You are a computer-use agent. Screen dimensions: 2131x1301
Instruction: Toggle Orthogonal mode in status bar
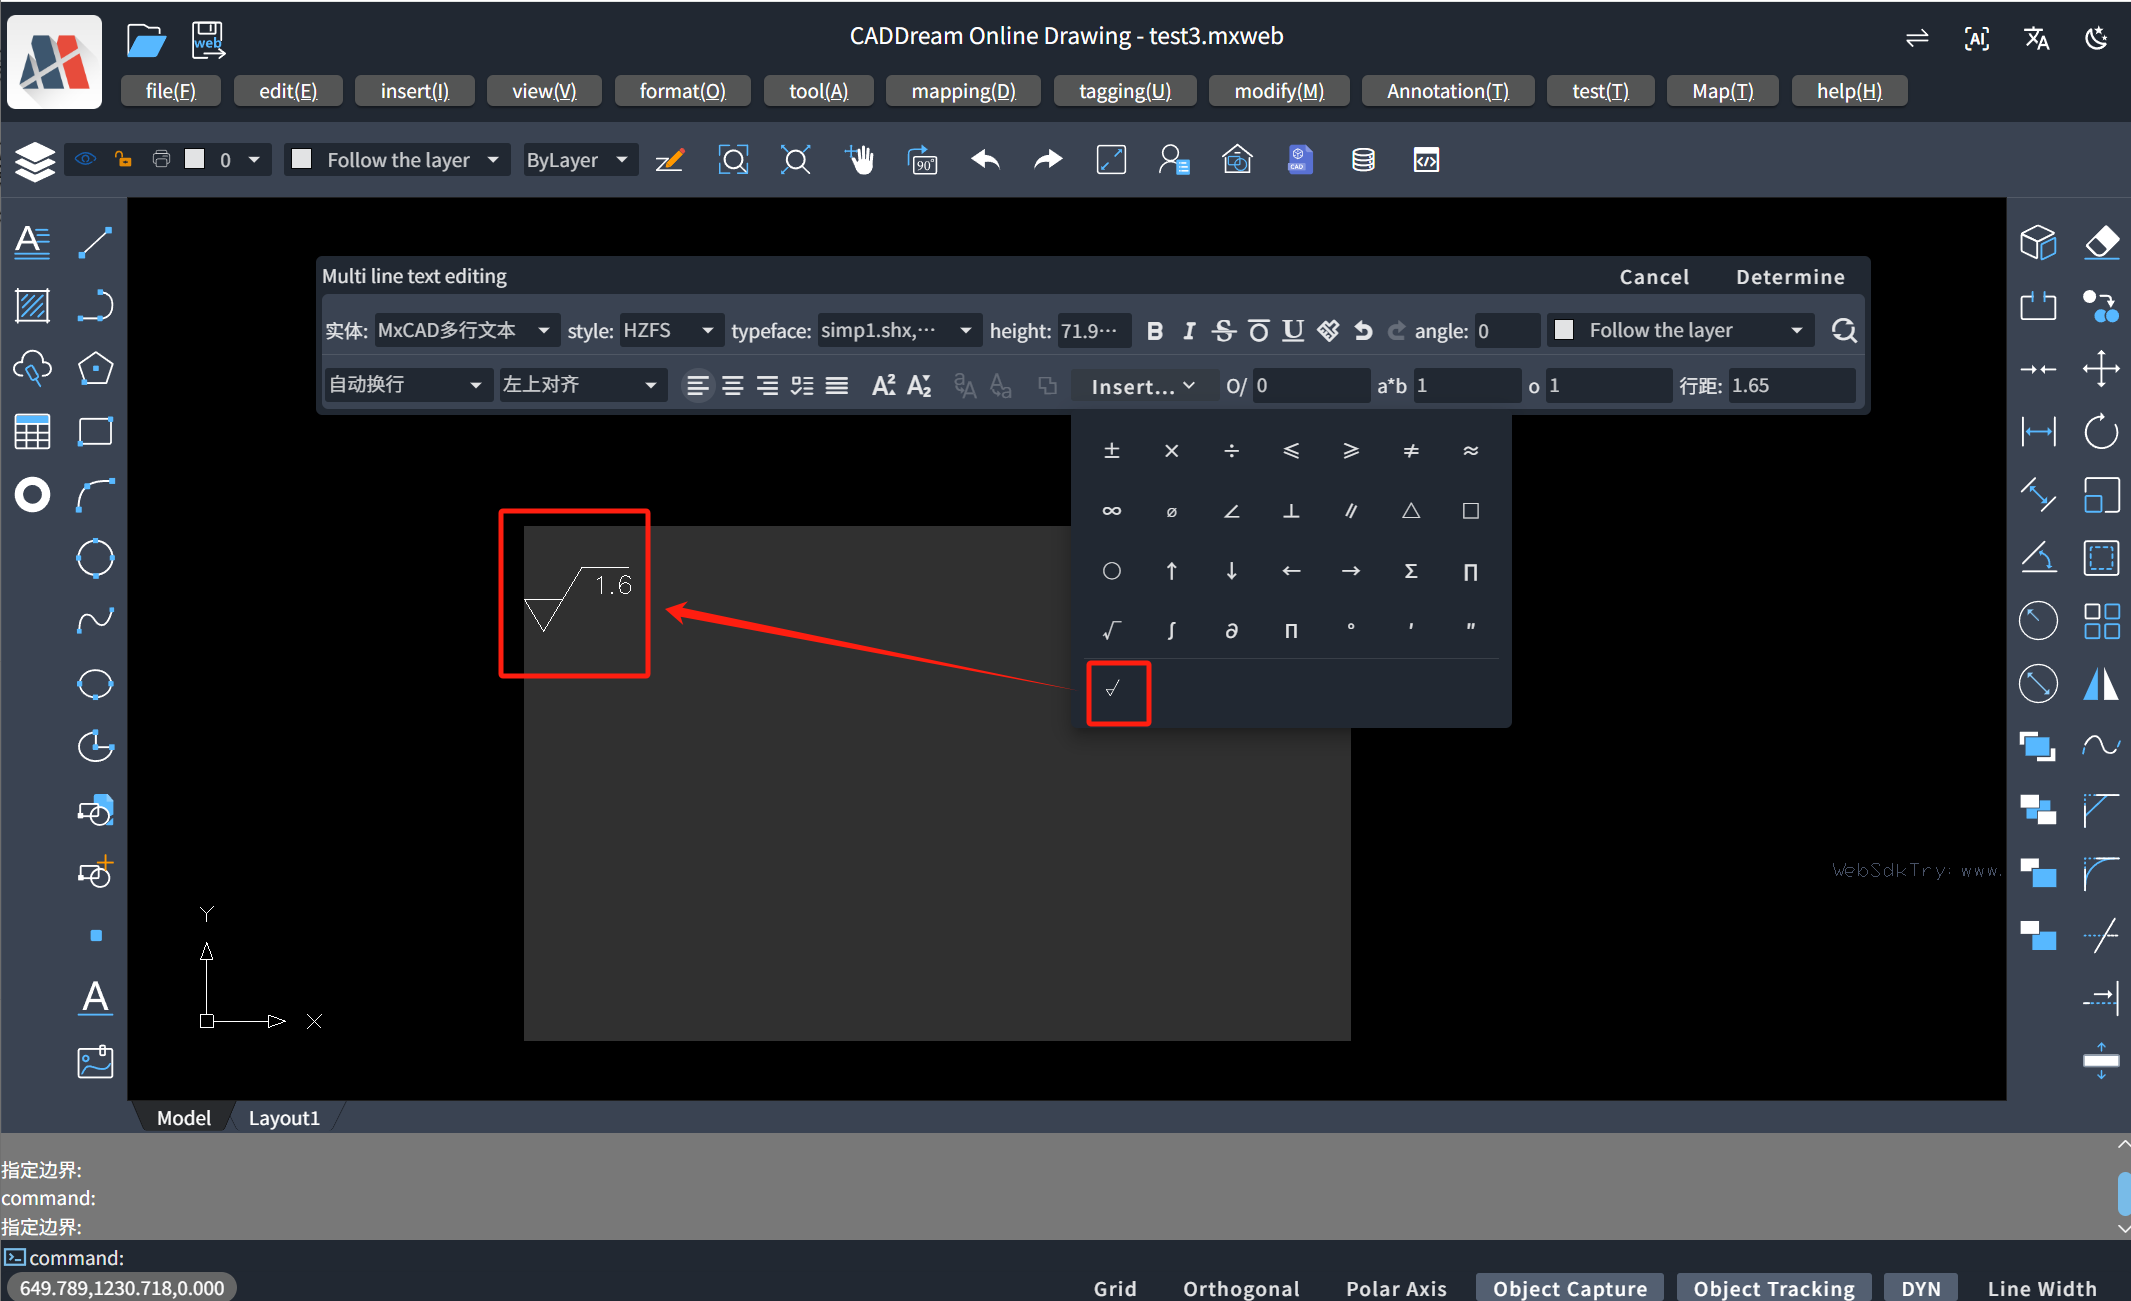pos(1240,1288)
